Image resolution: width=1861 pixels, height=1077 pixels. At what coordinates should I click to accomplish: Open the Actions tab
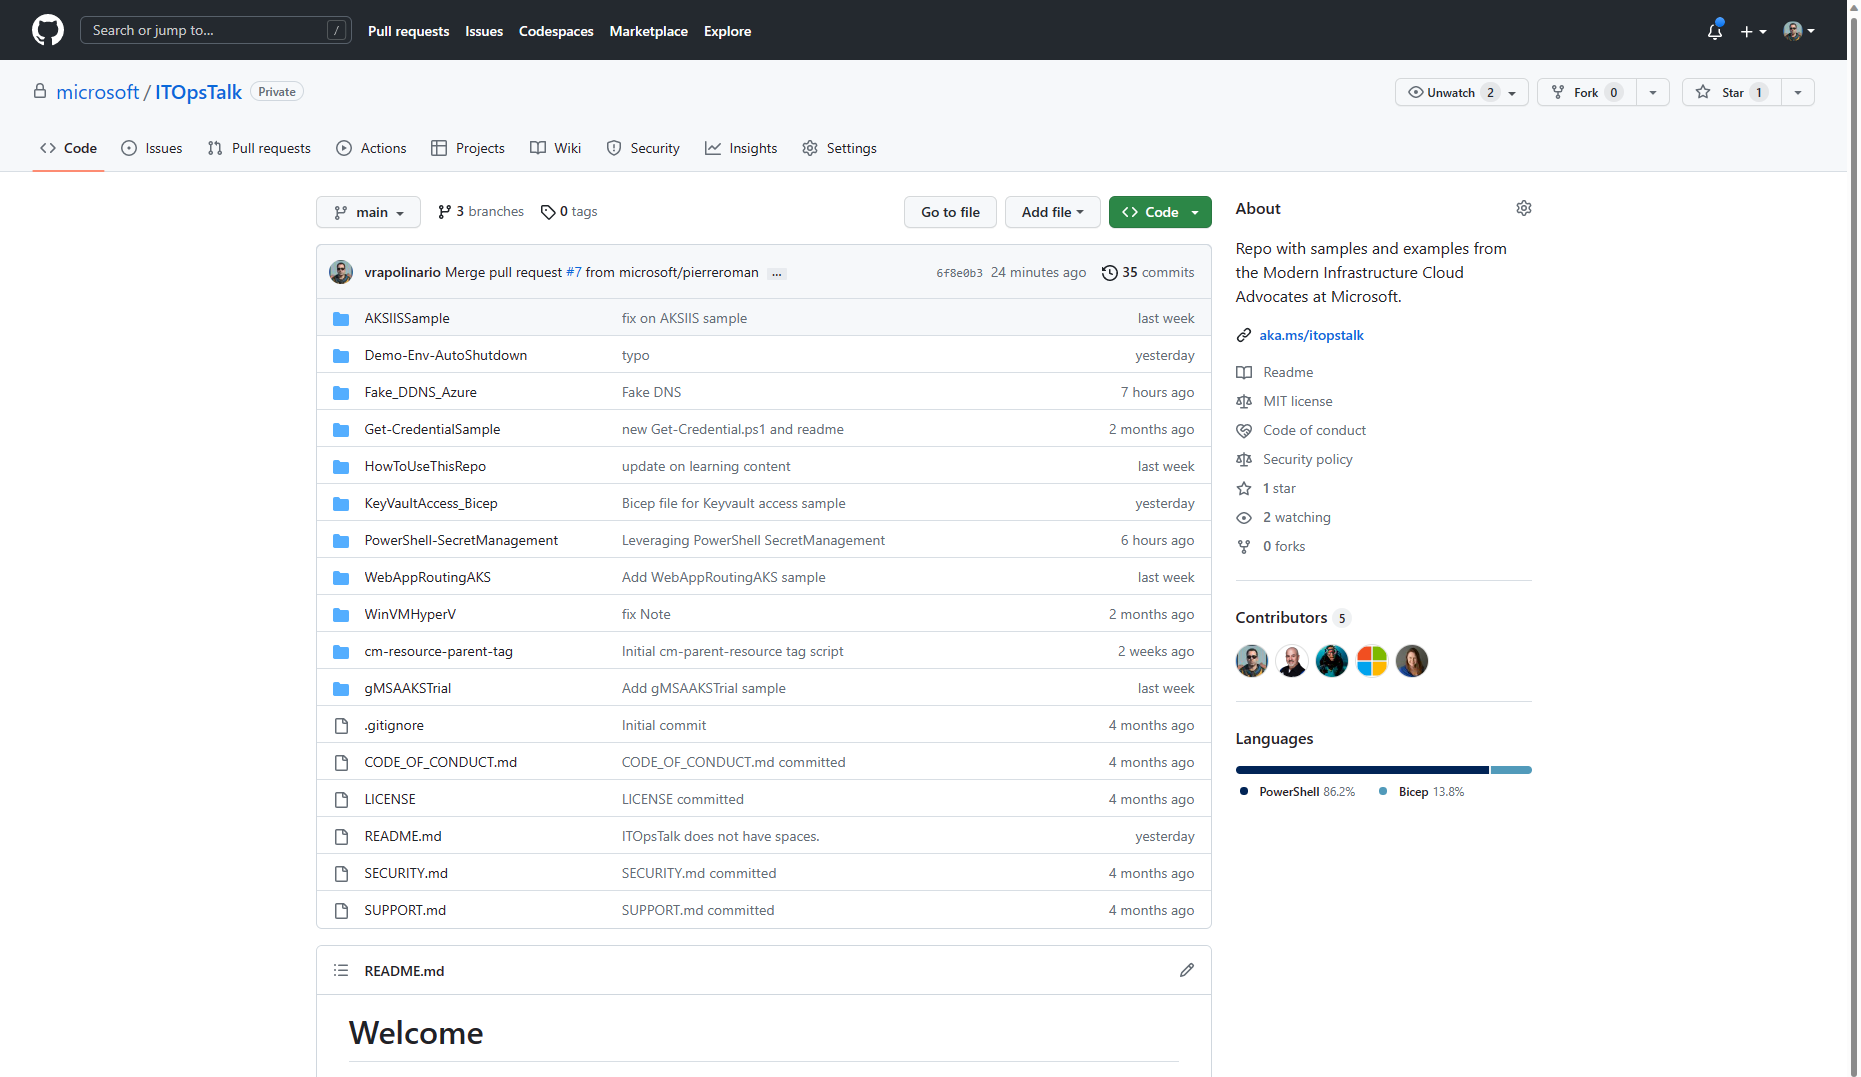click(371, 148)
